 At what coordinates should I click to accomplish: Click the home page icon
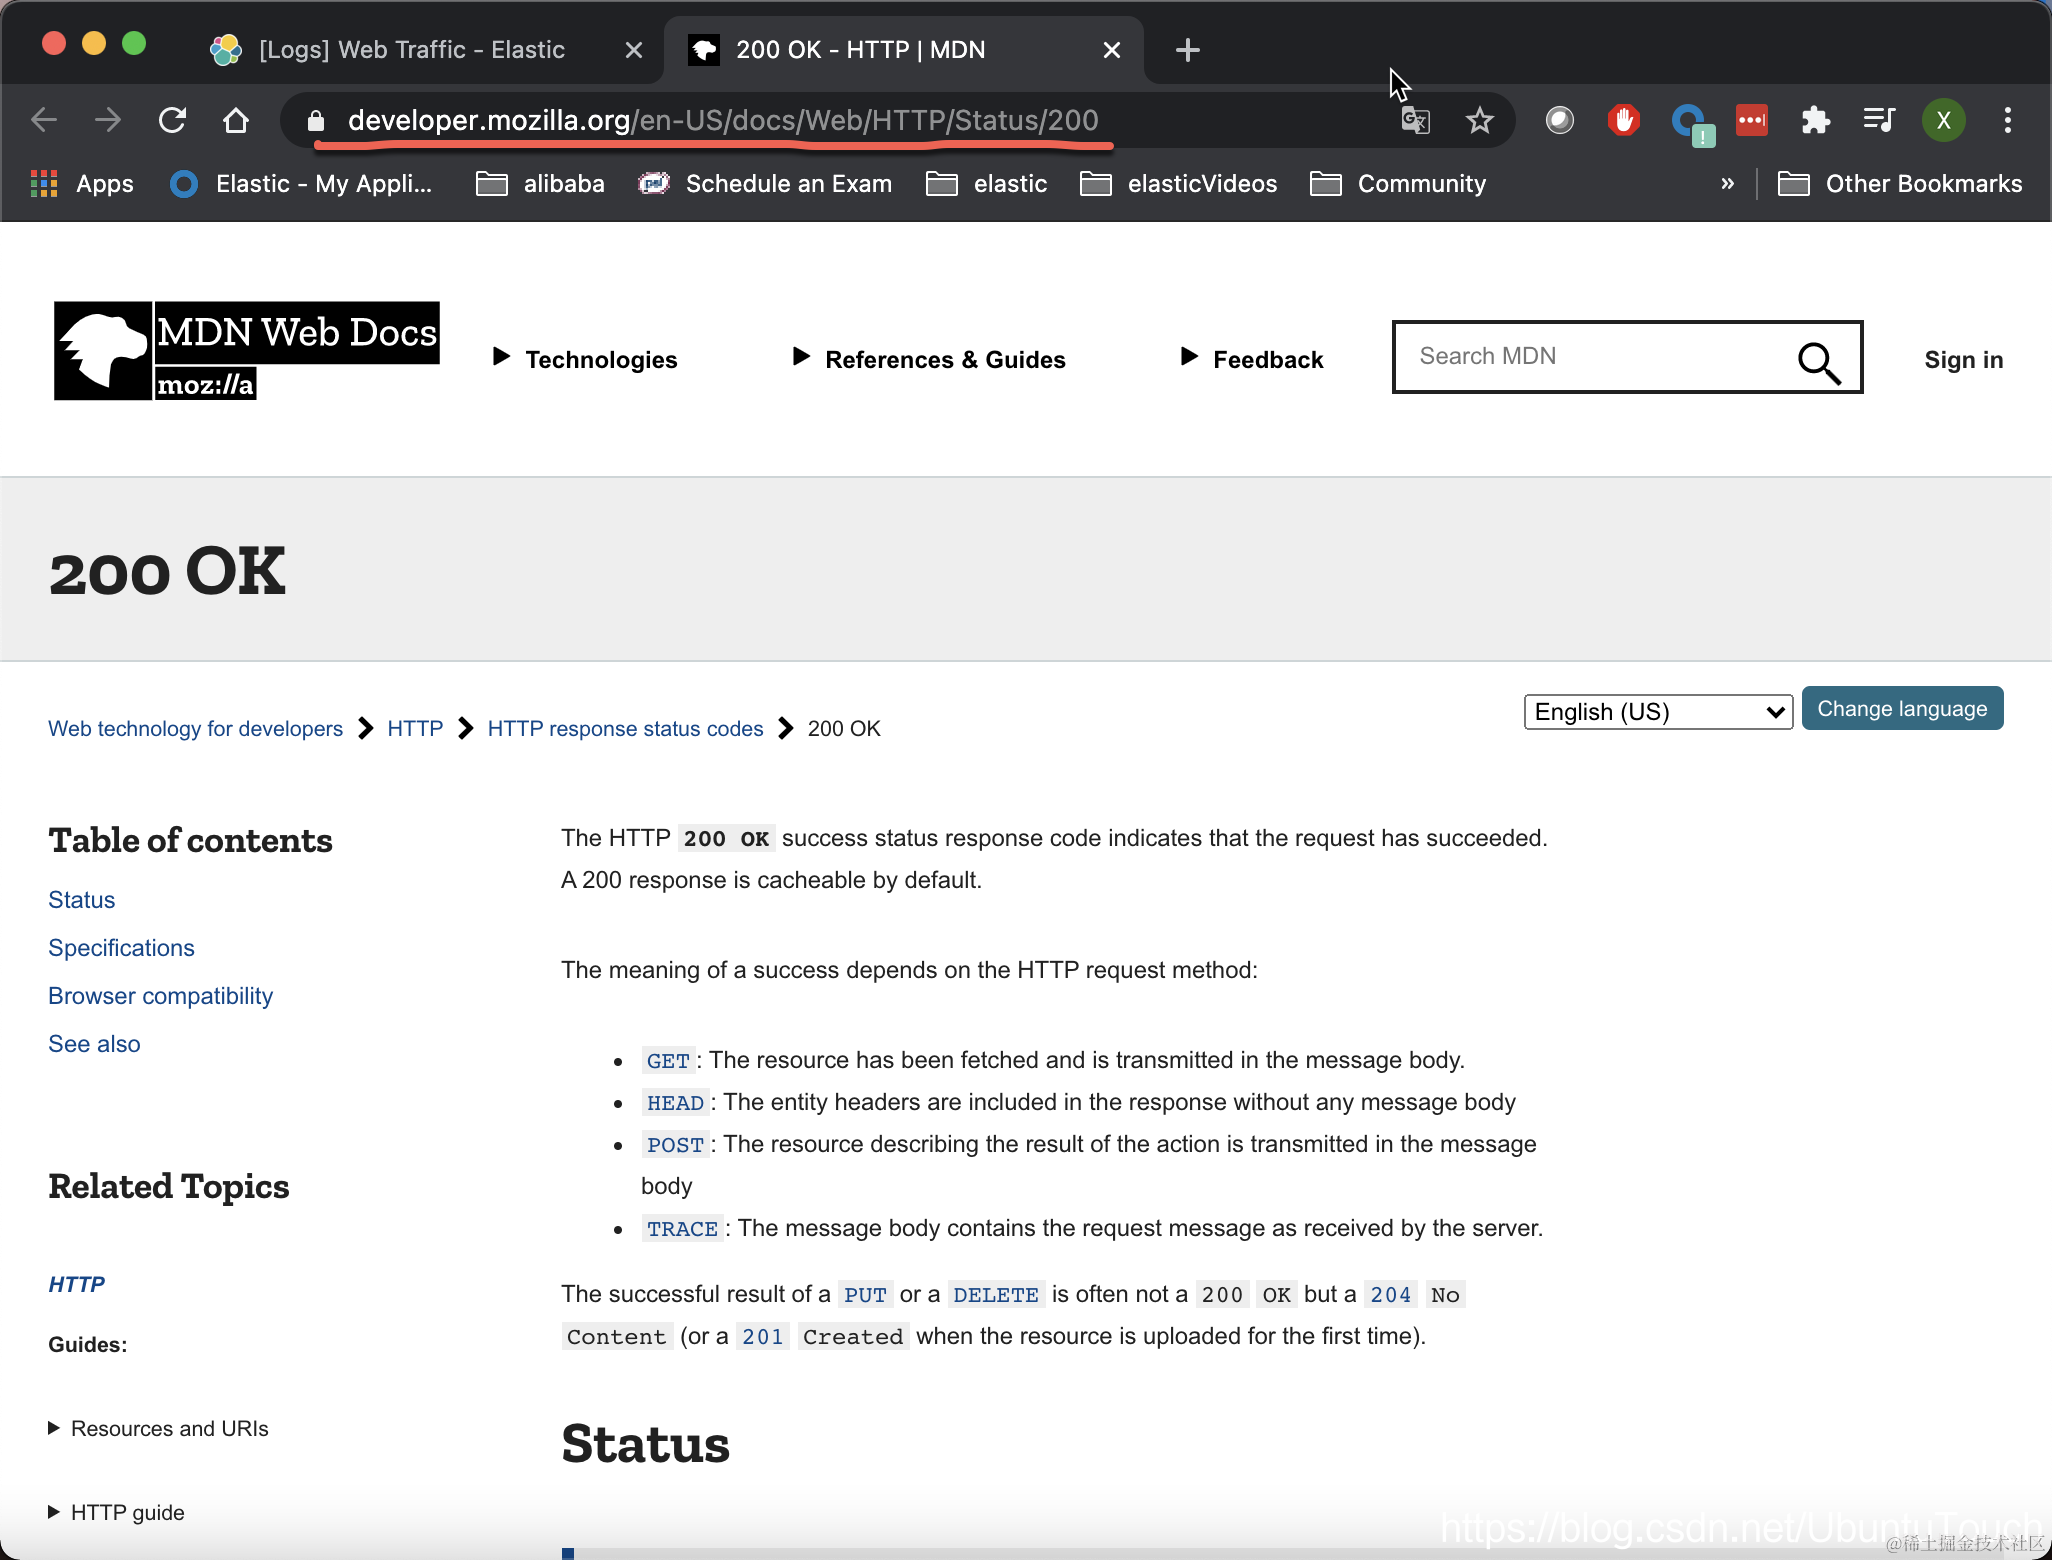236,121
